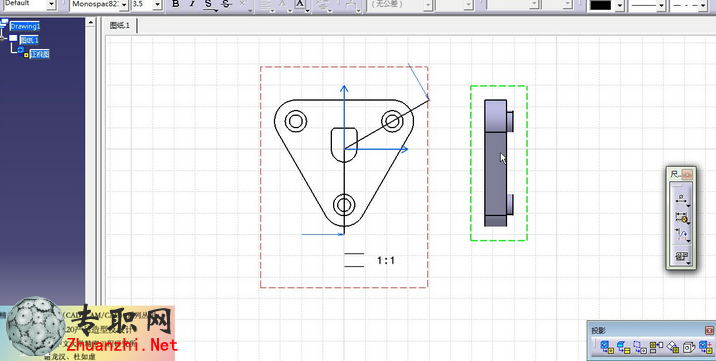Toggle strikethrough formatting
The height and width of the screenshot is (361, 716).
[x=226, y=4]
